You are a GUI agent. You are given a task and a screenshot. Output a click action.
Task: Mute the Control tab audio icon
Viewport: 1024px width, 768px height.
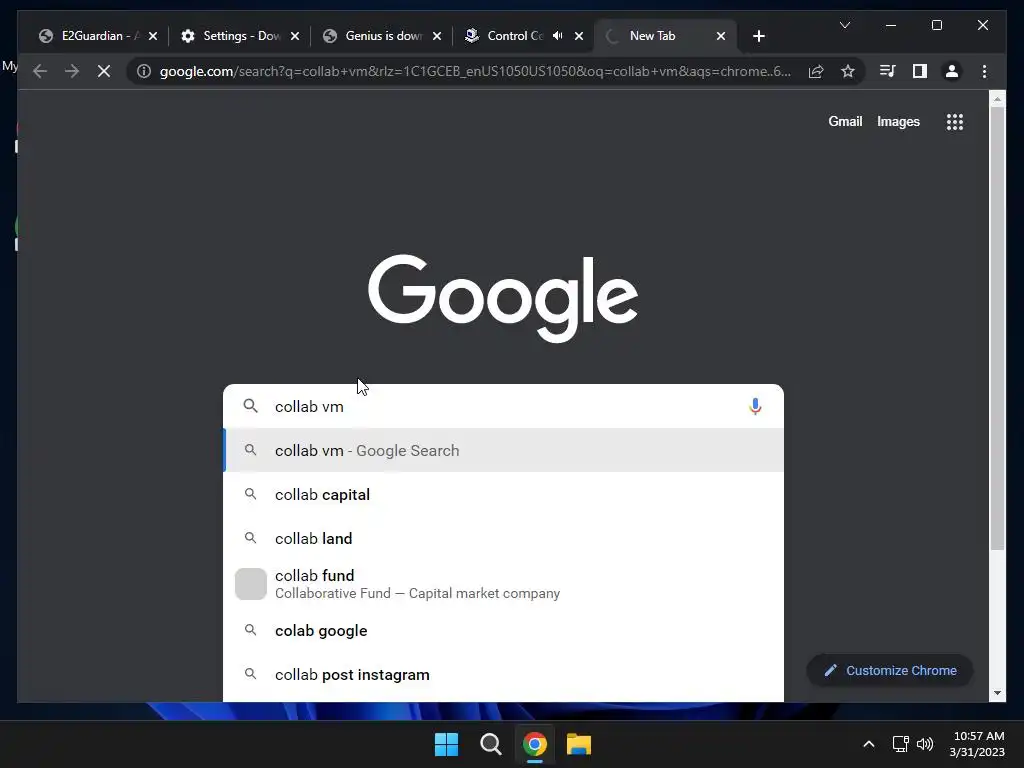[557, 36]
